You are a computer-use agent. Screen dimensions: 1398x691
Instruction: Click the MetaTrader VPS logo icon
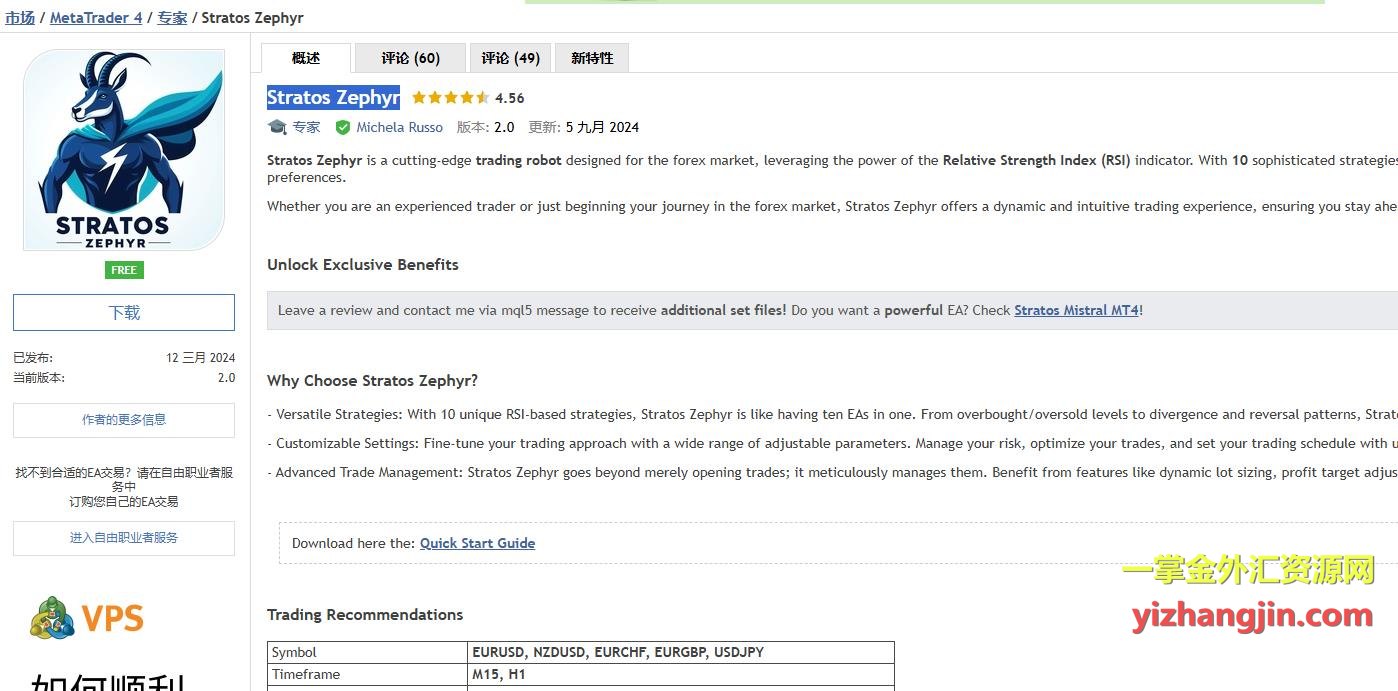(x=52, y=618)
